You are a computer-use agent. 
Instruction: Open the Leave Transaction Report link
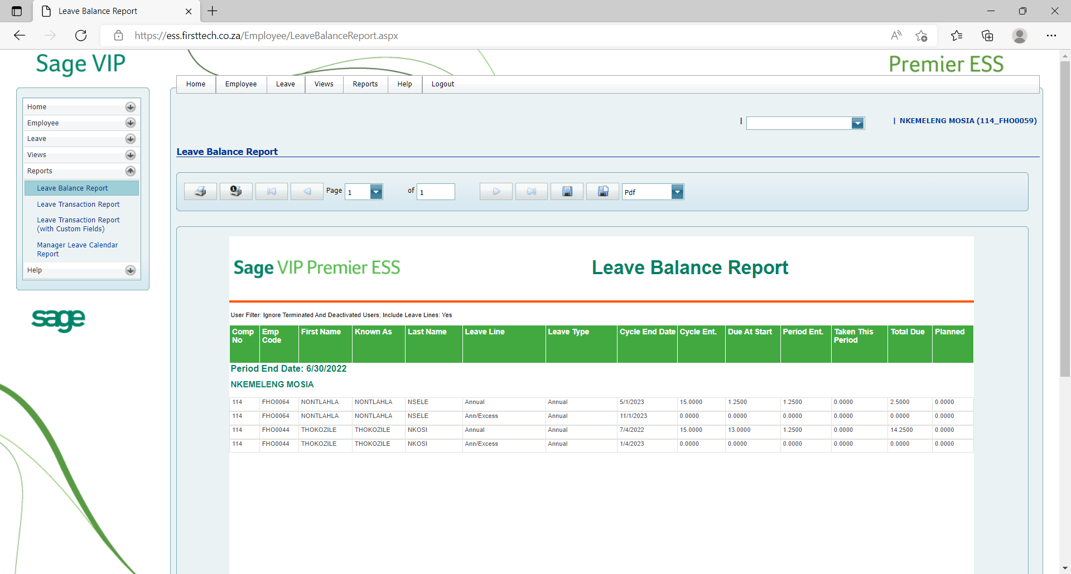point(78,204)
